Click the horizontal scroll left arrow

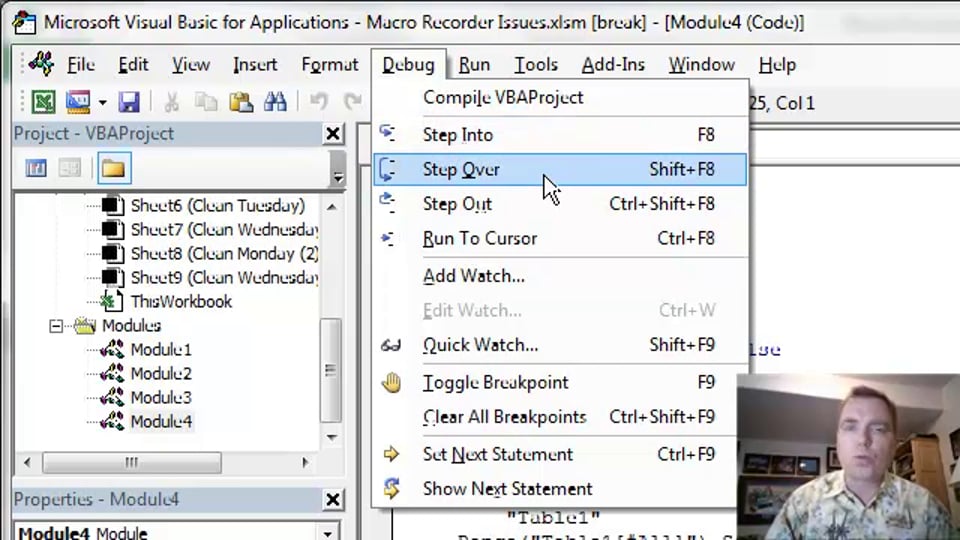click(x=27, y=462)
